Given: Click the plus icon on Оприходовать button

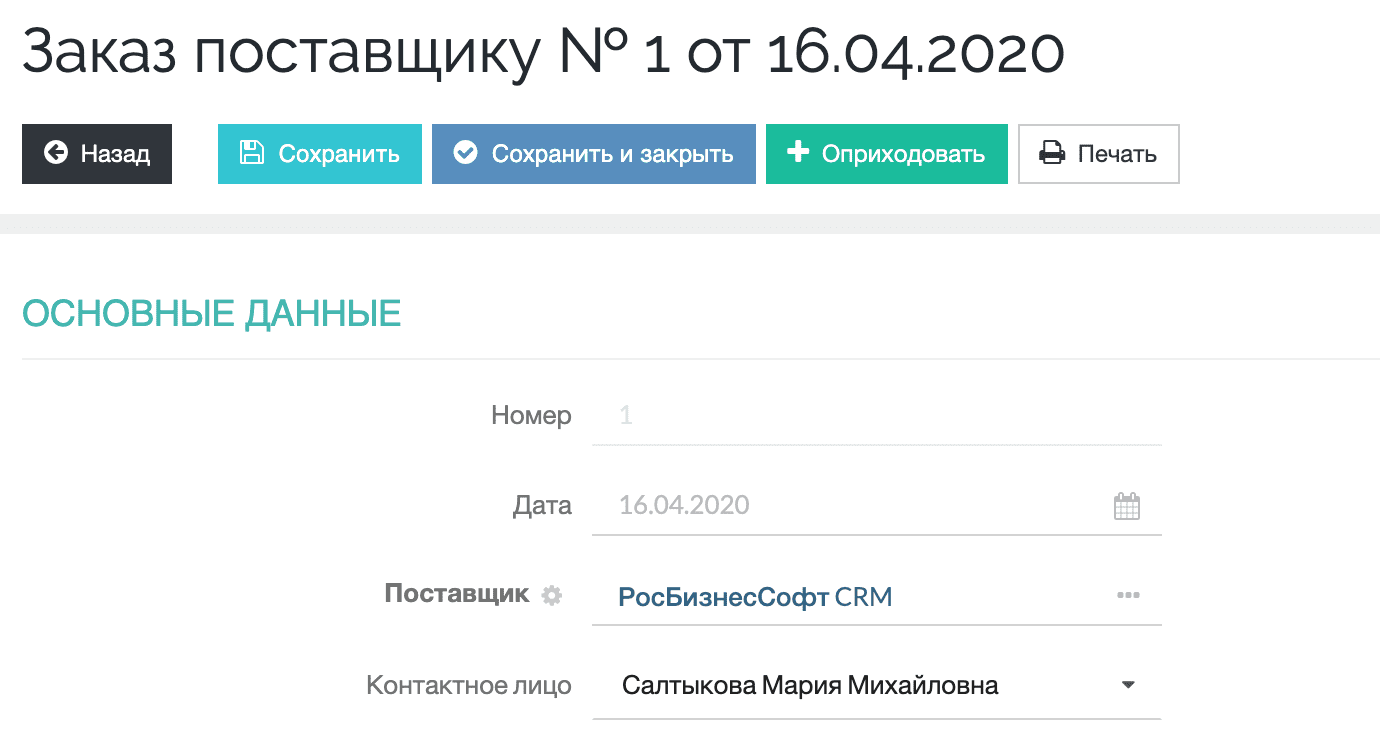Looking at the screenshot, I should click(x=797, y=153).
